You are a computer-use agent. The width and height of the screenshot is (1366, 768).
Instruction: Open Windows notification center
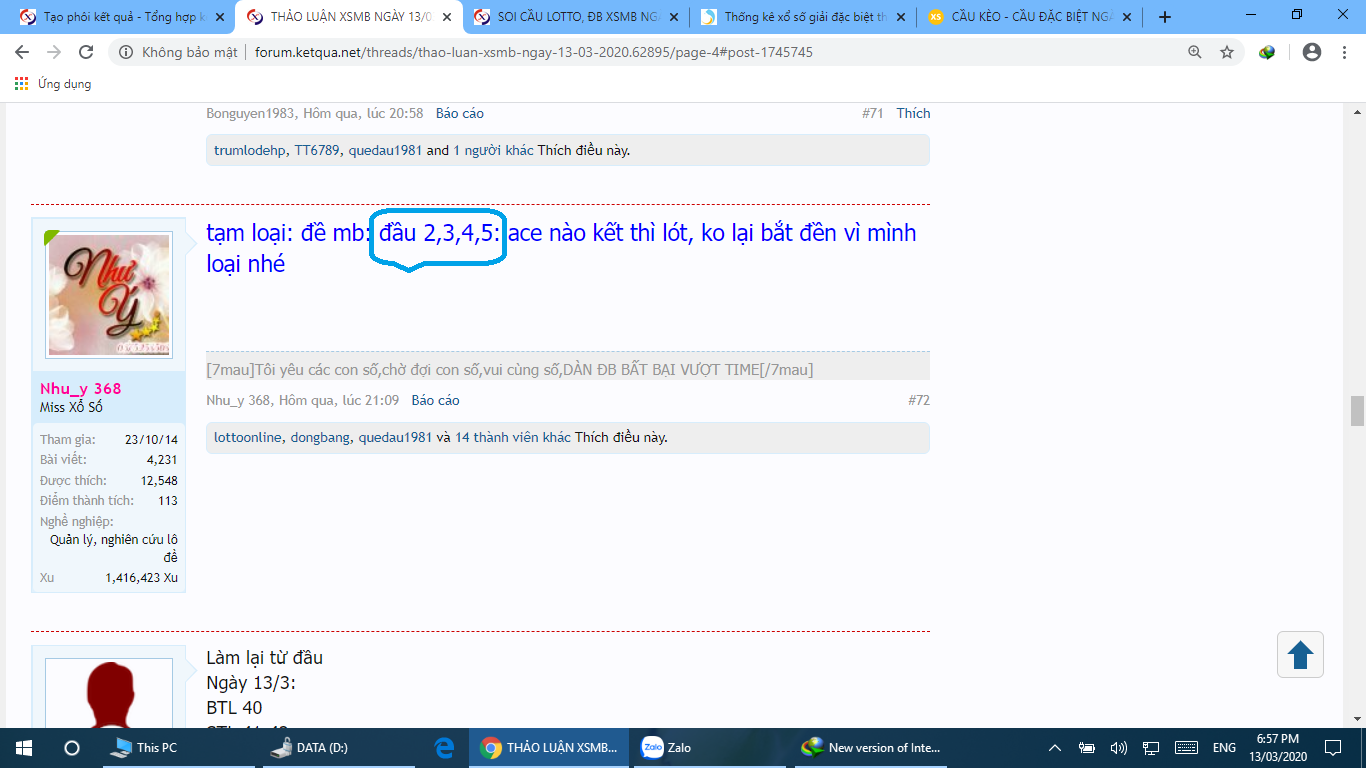[1333, 747]
